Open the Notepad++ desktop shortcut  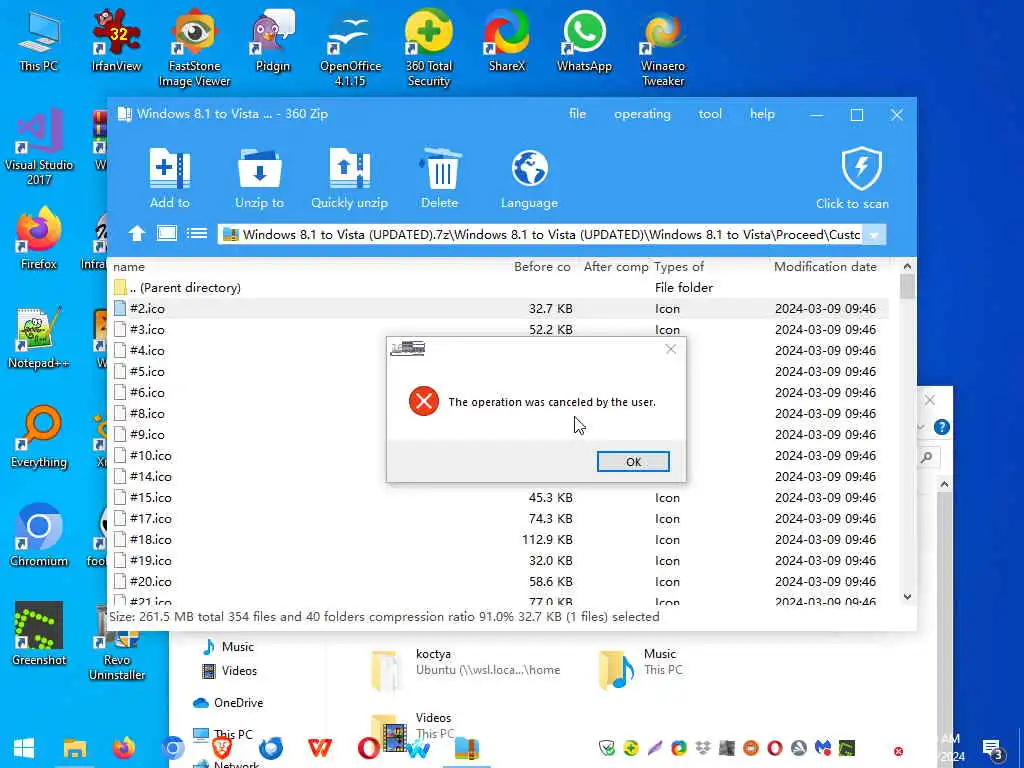point(39,337)
